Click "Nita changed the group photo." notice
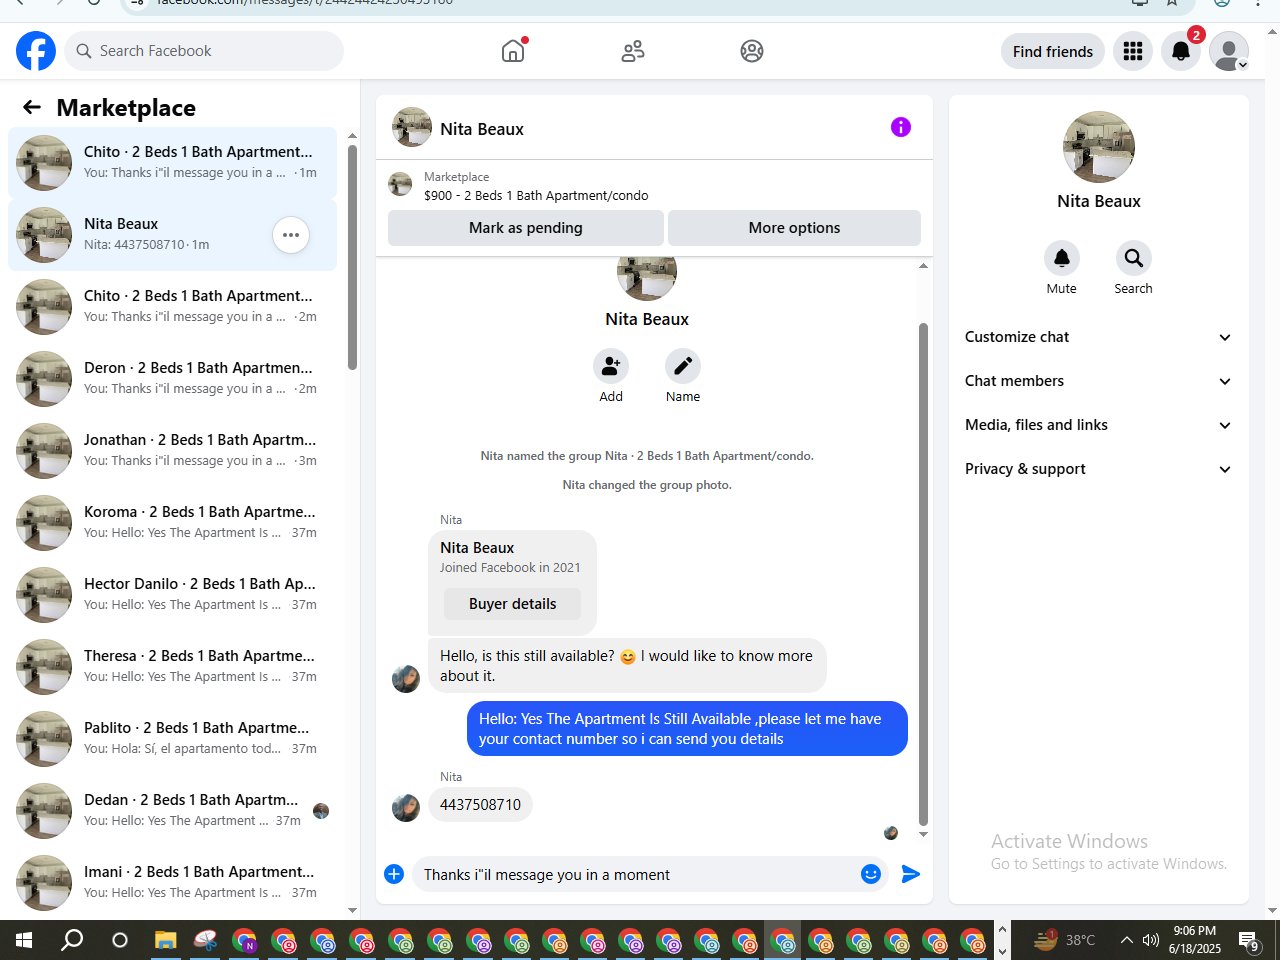 pos(647,485)
